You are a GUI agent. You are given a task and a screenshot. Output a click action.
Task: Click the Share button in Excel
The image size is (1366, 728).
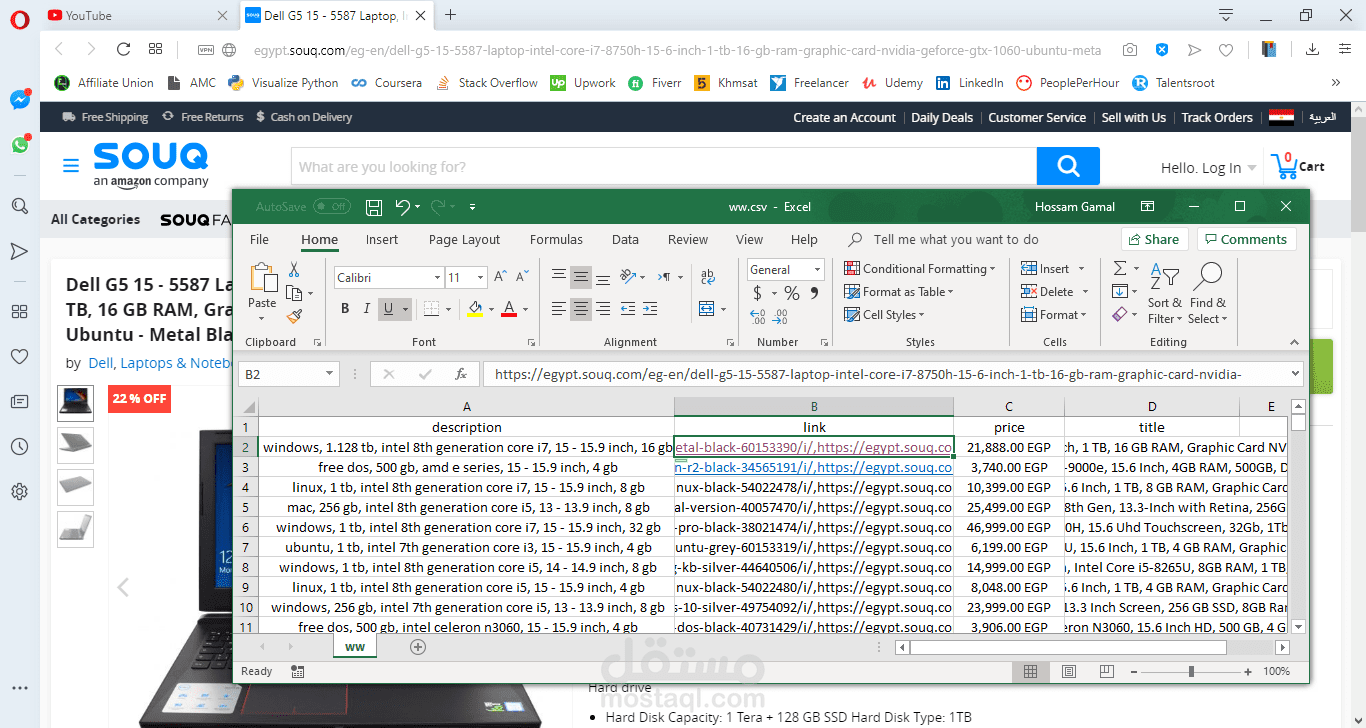point(1154,239)
